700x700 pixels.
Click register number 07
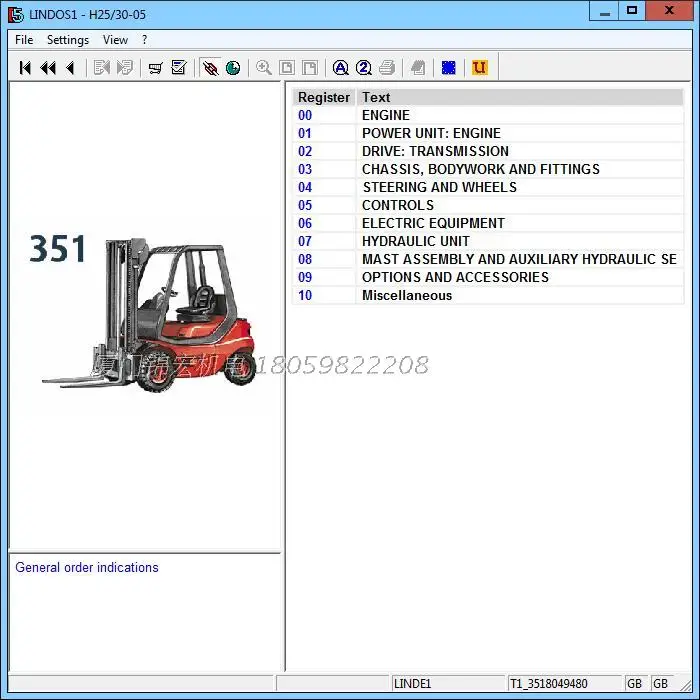pos(305,241)
